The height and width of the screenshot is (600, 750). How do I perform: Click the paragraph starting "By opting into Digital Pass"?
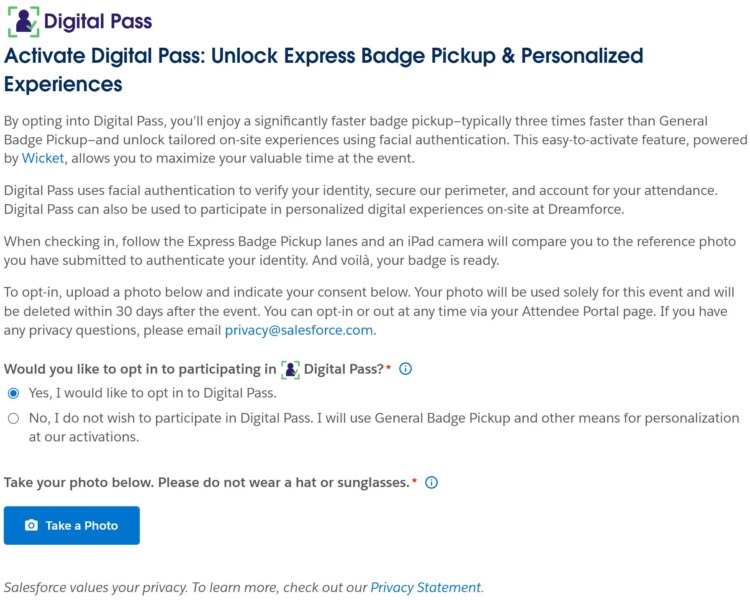pos(370,139)
